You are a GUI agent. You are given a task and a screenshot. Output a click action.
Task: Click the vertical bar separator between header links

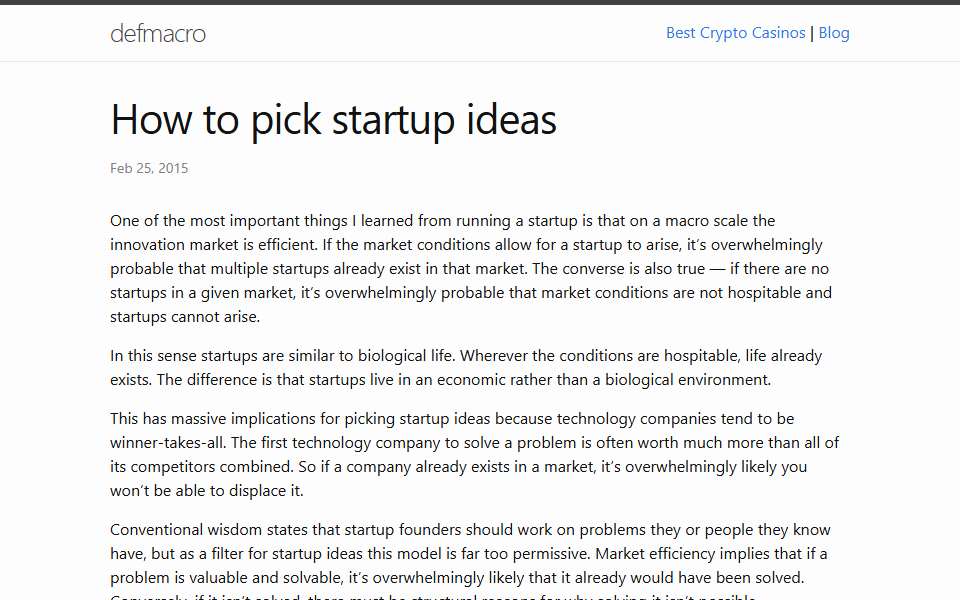(x=812, y=33)
